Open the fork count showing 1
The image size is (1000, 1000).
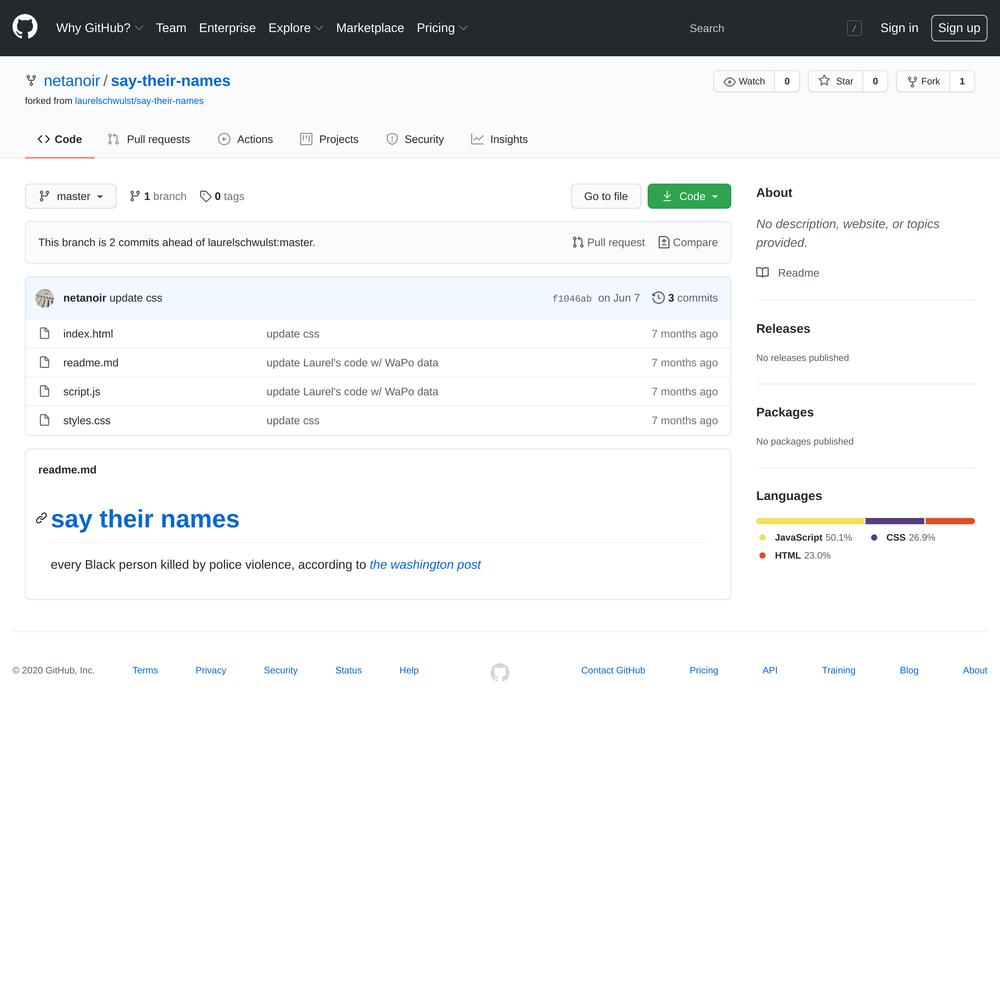pyautogui.click(x=962, y=82)
